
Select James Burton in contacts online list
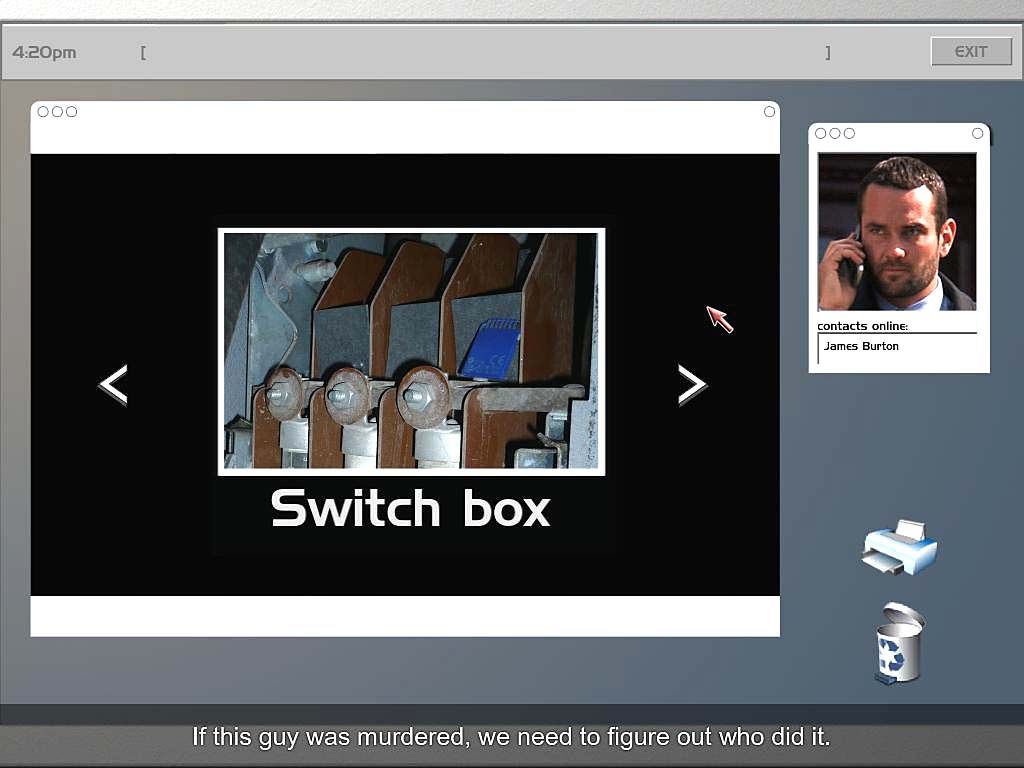coord(861,347)
